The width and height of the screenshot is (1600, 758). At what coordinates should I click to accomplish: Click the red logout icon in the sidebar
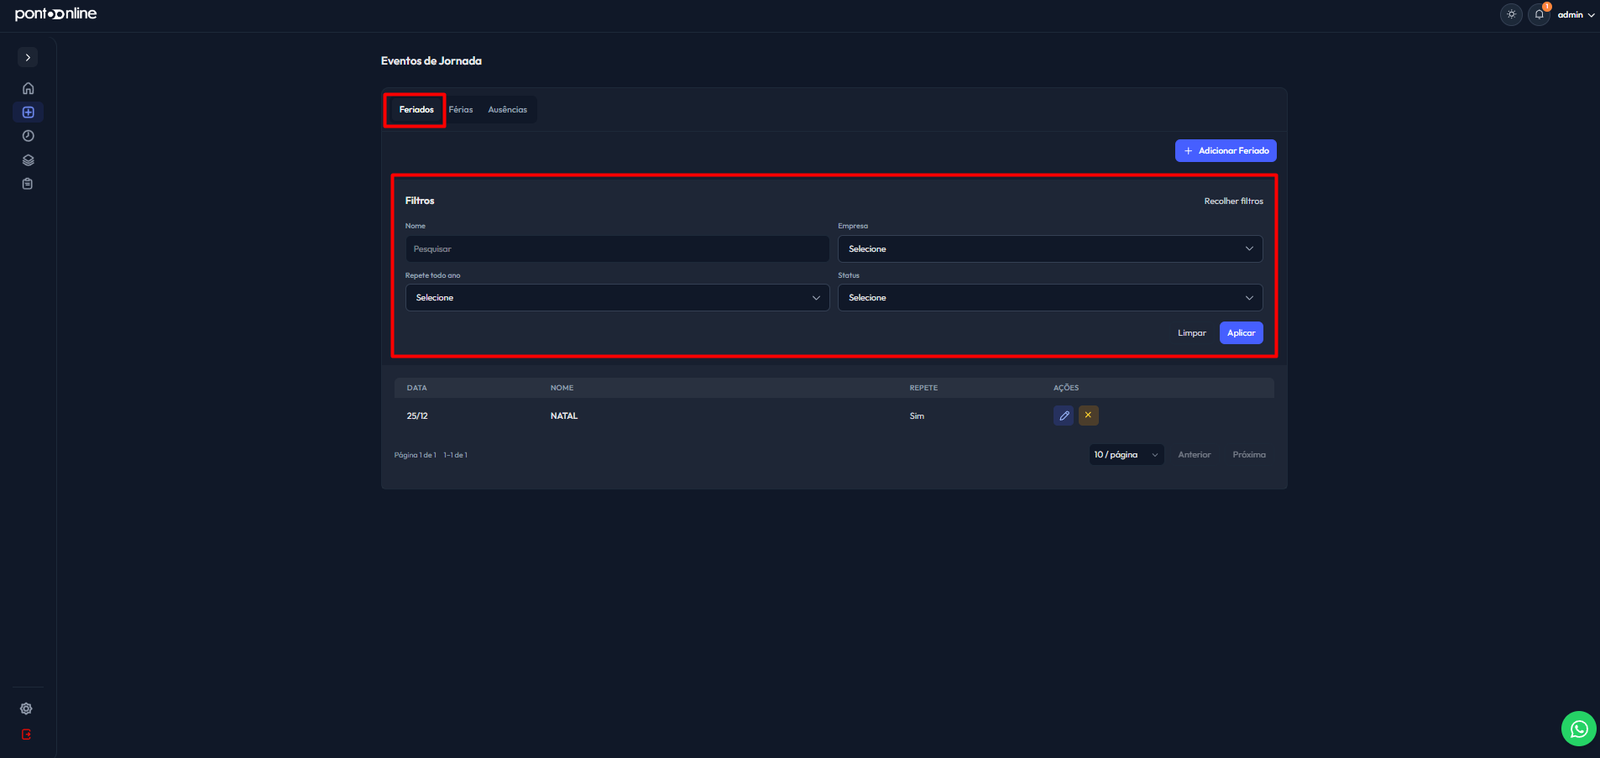coord(26,734)
